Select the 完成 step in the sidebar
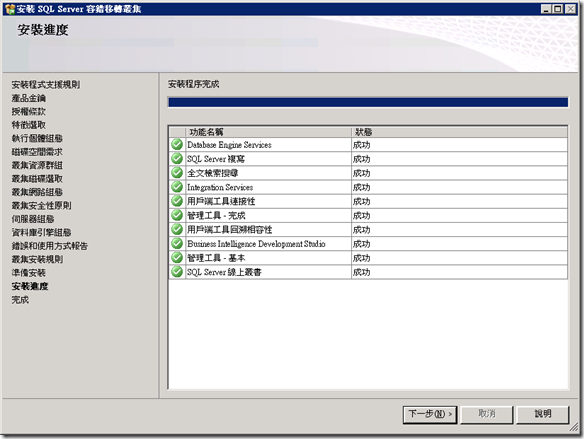 coord(20,300)
